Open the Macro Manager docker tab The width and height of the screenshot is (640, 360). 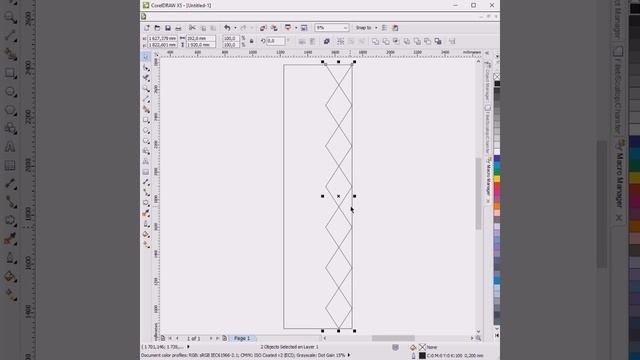pyautogui.click(x=488, y=180)
